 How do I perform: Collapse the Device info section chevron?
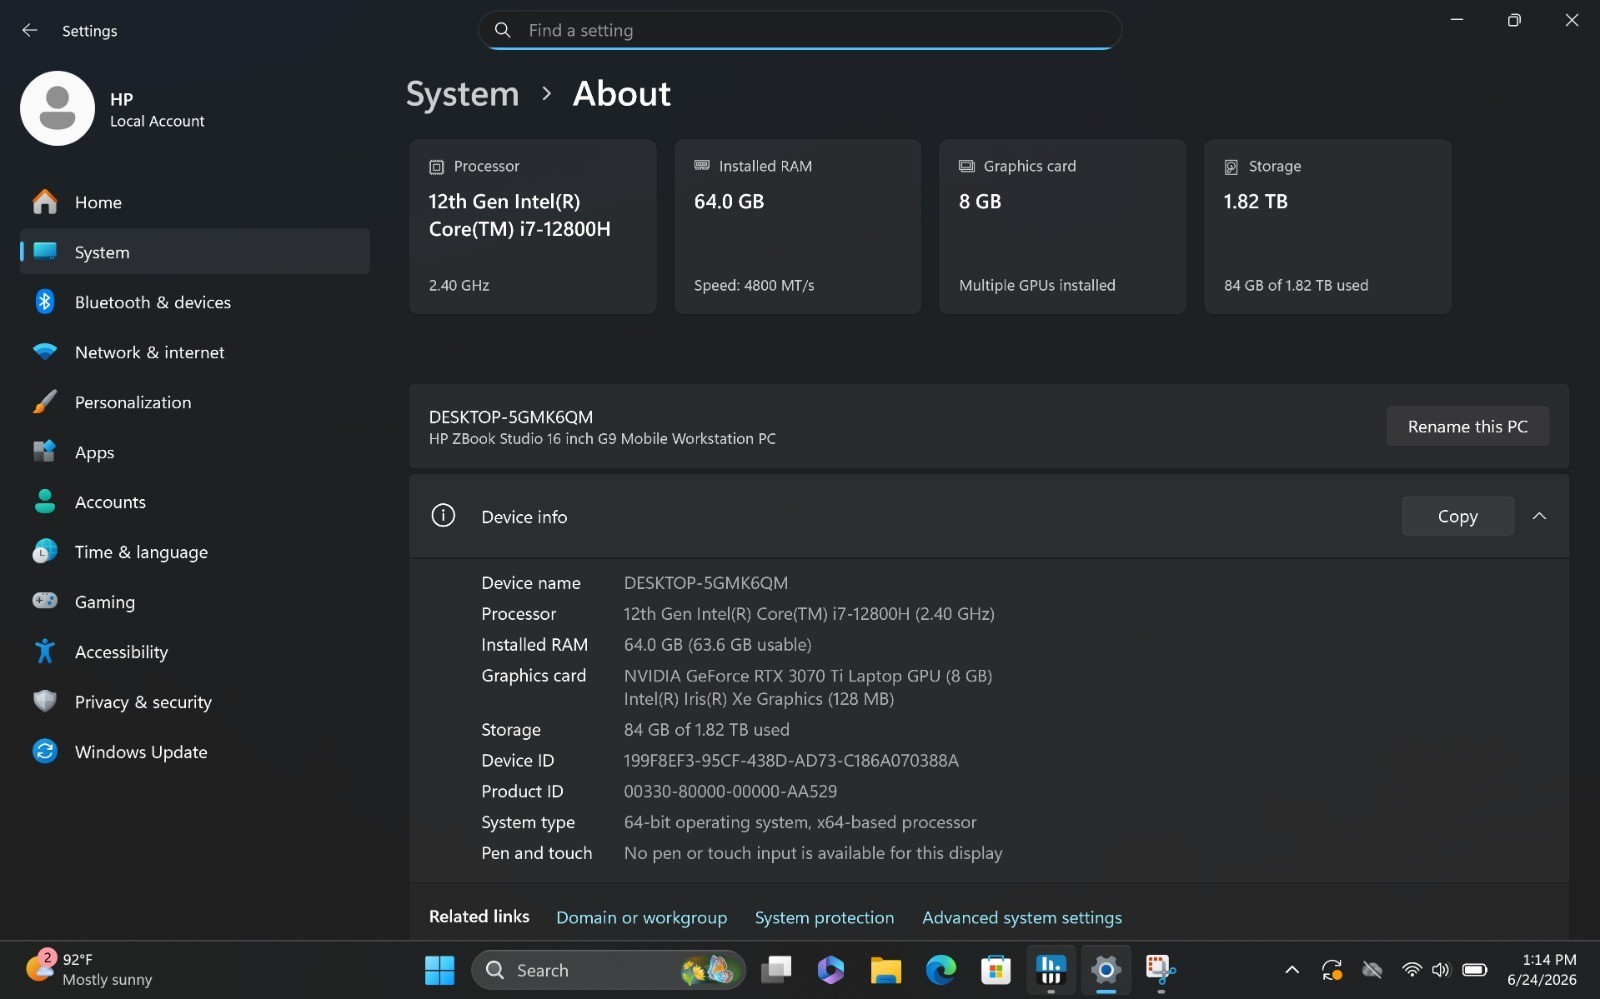click(1540, 516)
